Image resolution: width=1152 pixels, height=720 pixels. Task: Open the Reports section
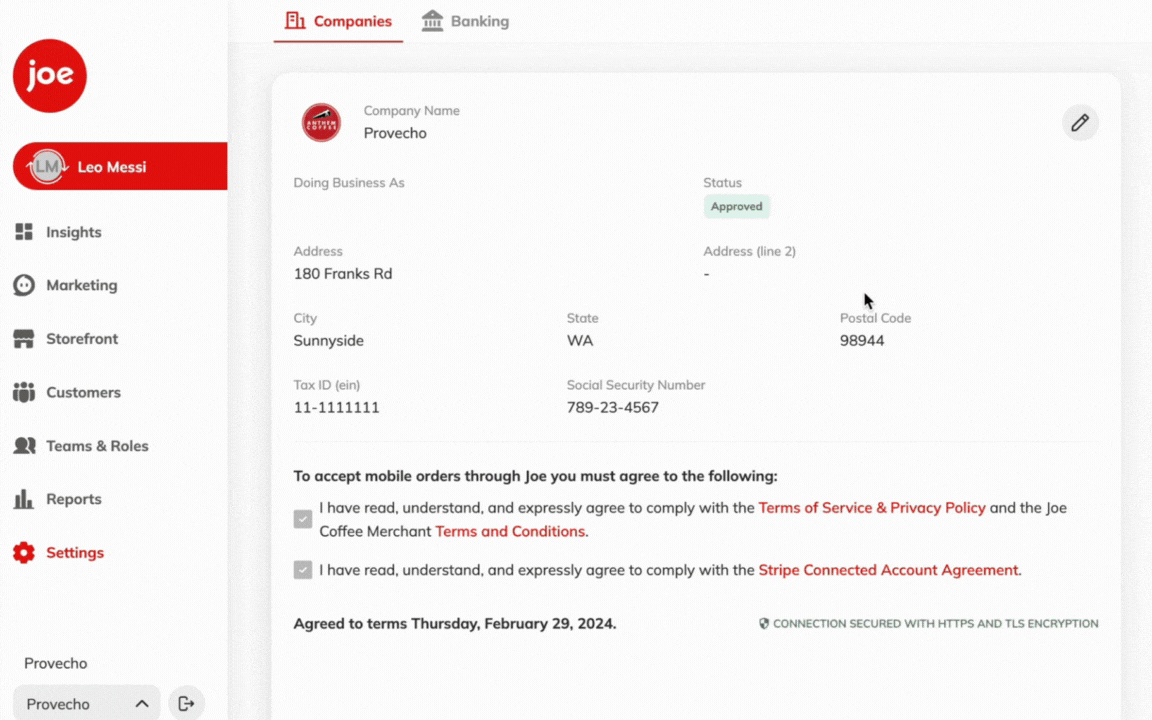[73, 499]
